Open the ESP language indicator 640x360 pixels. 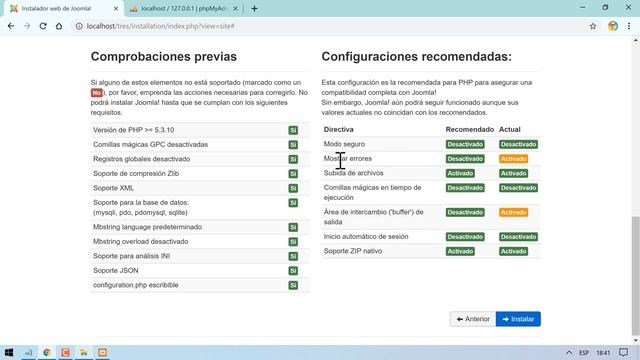point(584,353)
